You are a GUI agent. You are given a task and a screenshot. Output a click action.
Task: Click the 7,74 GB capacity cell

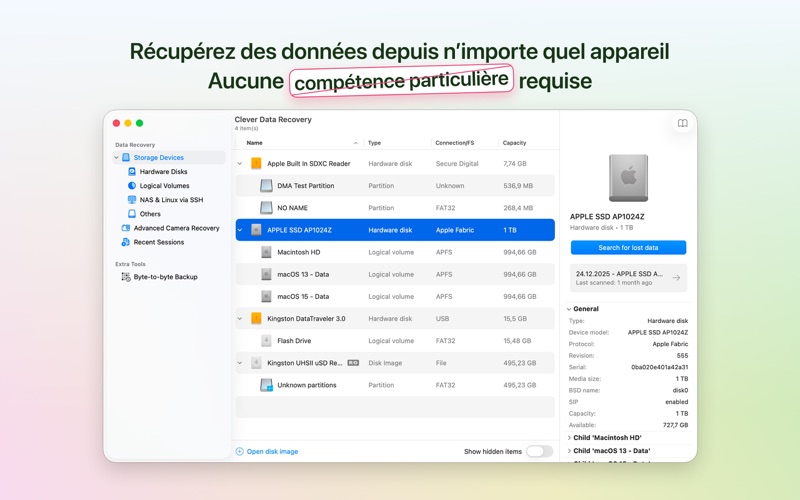tap(515, 163)
